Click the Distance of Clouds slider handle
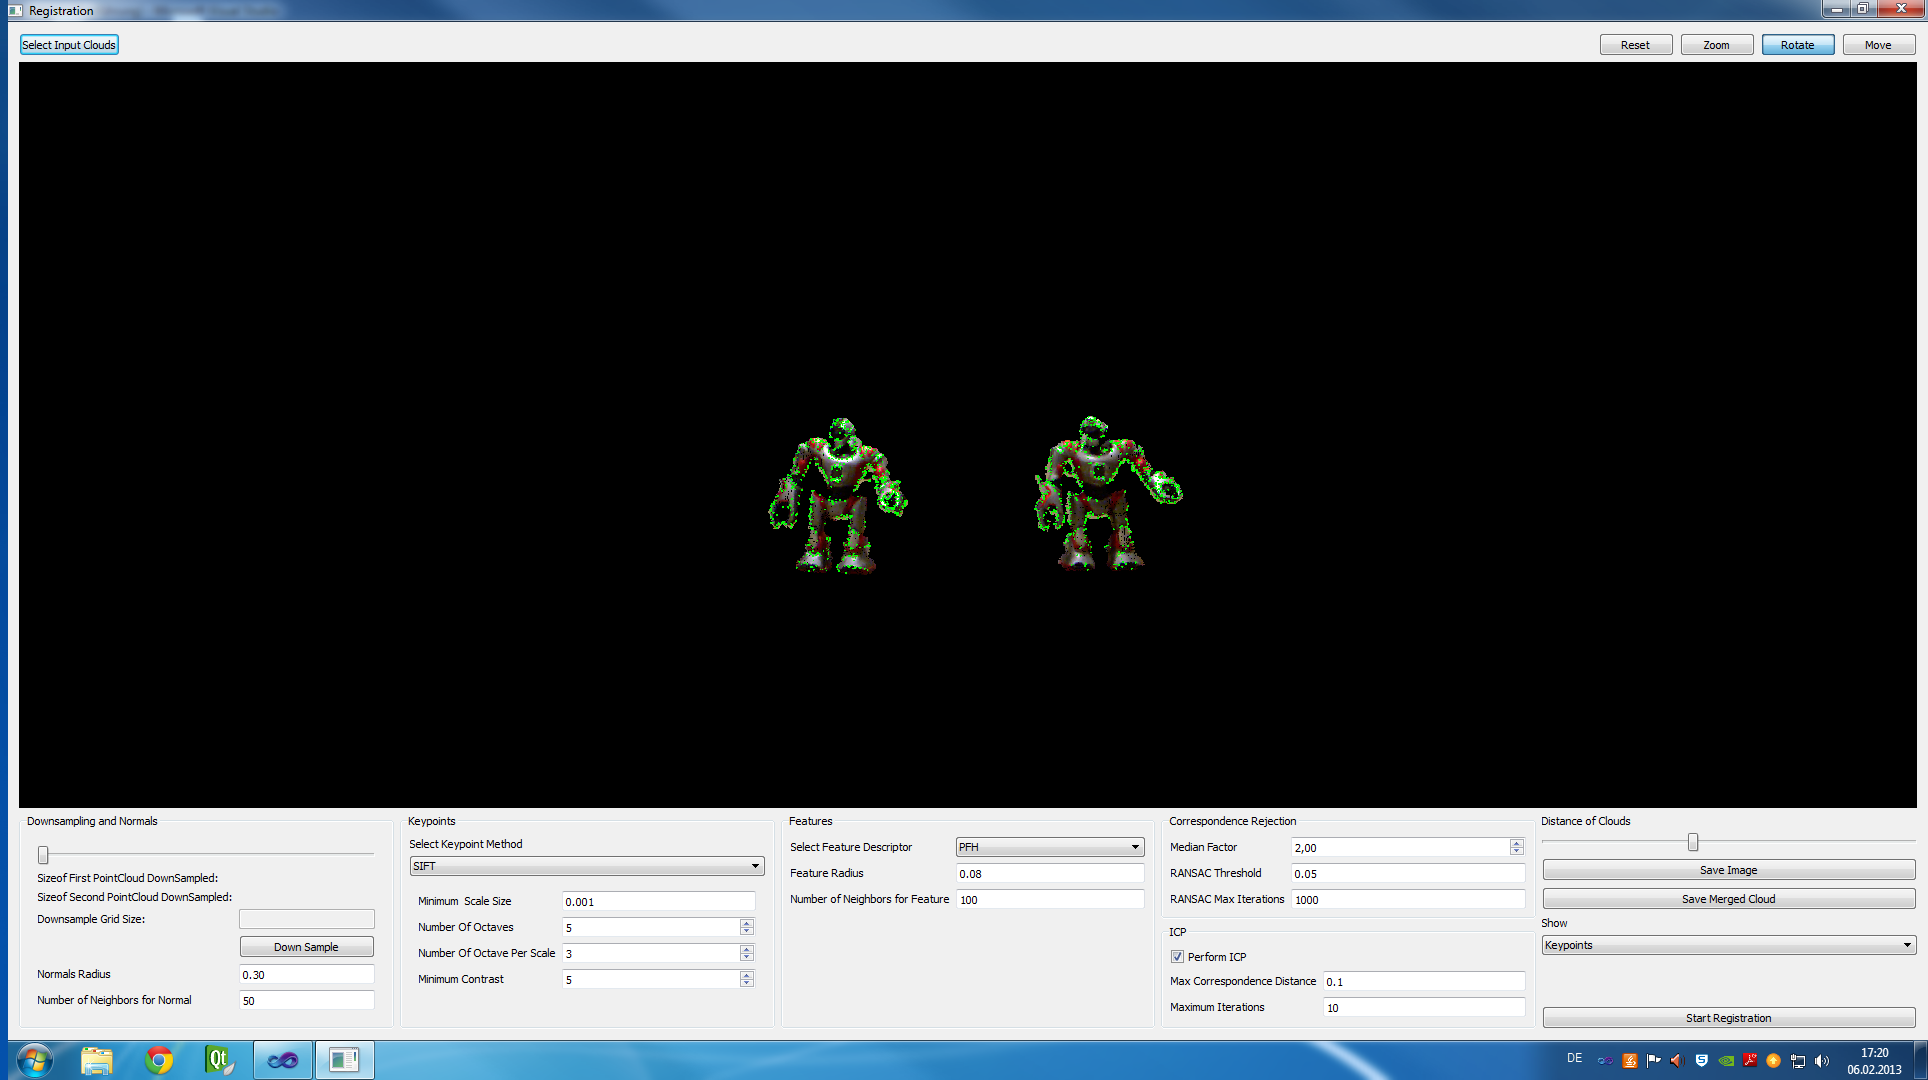This screenshot has height=1080, width=1928. (x=1693, y=842)
